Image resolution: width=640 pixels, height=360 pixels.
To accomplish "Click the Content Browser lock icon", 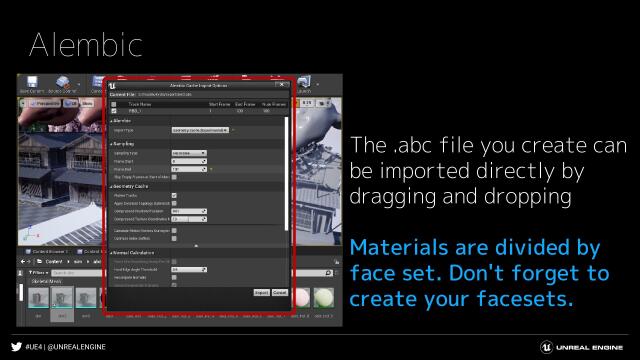I will tap(336, 262).
